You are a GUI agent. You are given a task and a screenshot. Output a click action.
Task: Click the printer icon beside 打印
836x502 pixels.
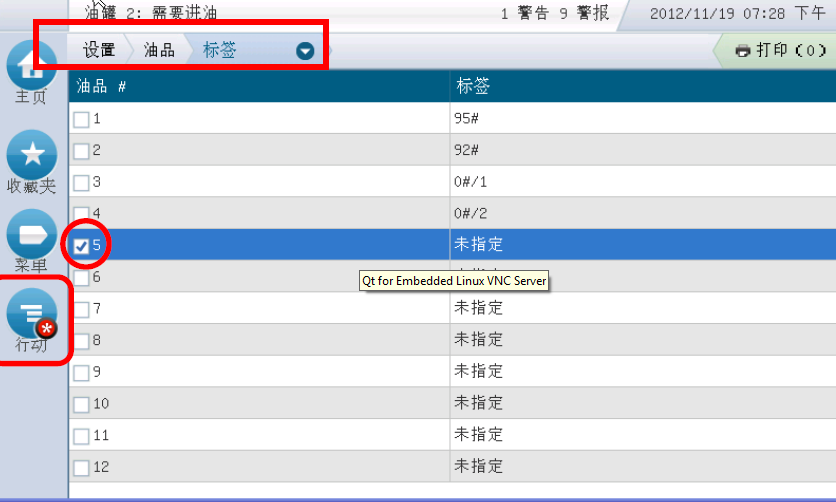(742, 50)
